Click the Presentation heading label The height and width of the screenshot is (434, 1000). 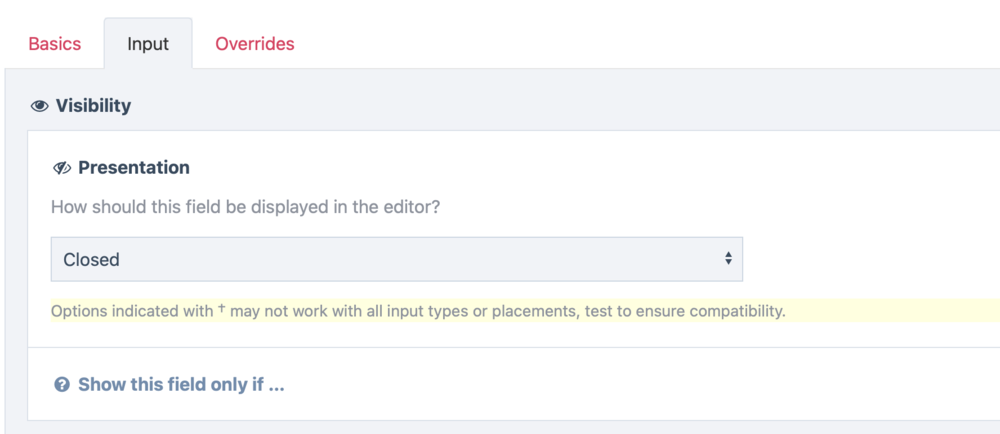(x=134, y=168)
